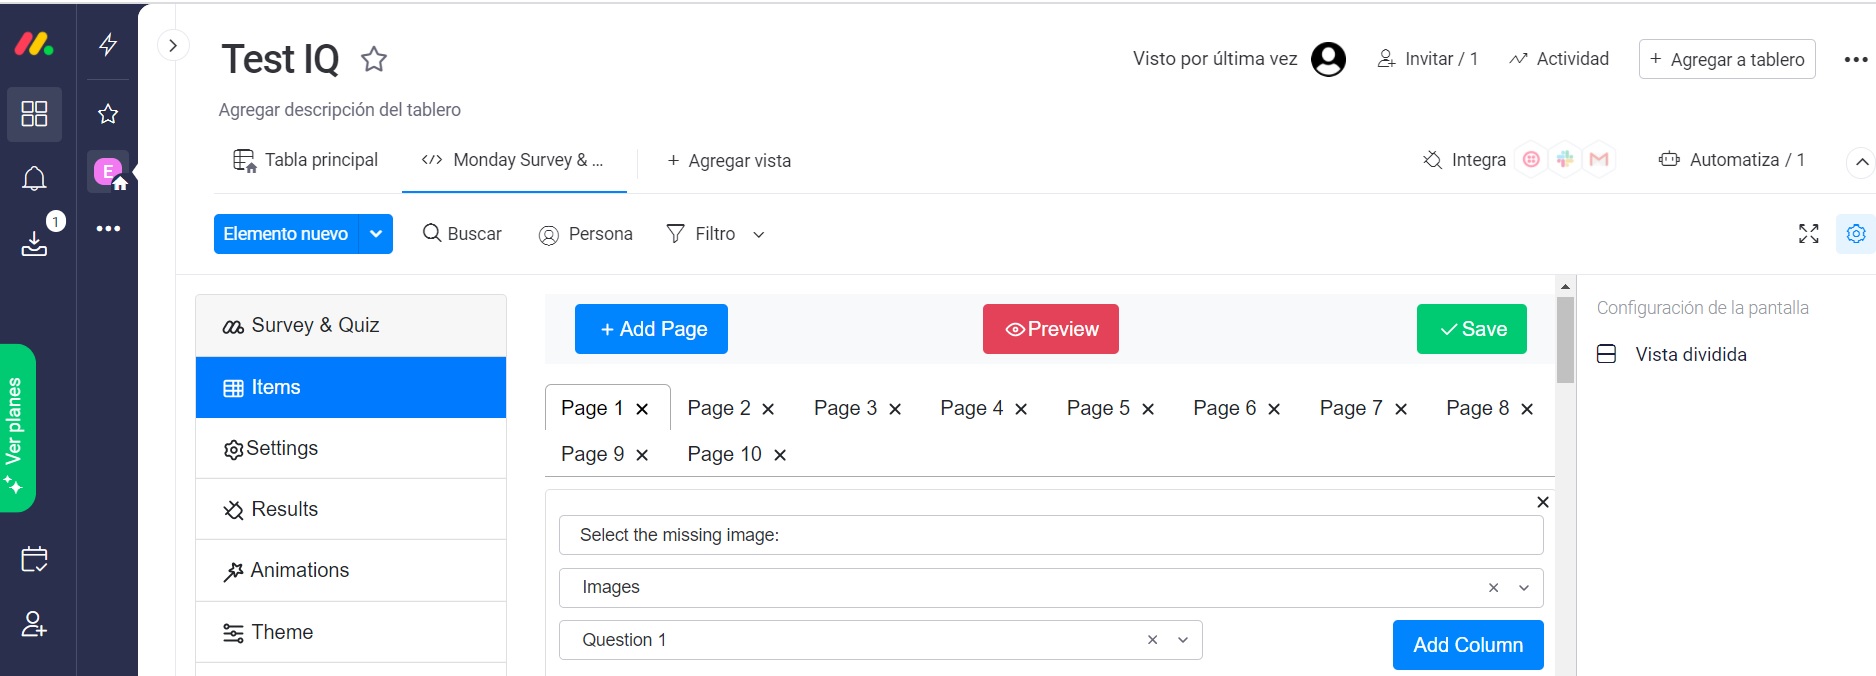Expand the Filtro options chevron

(x=759, y=235)
